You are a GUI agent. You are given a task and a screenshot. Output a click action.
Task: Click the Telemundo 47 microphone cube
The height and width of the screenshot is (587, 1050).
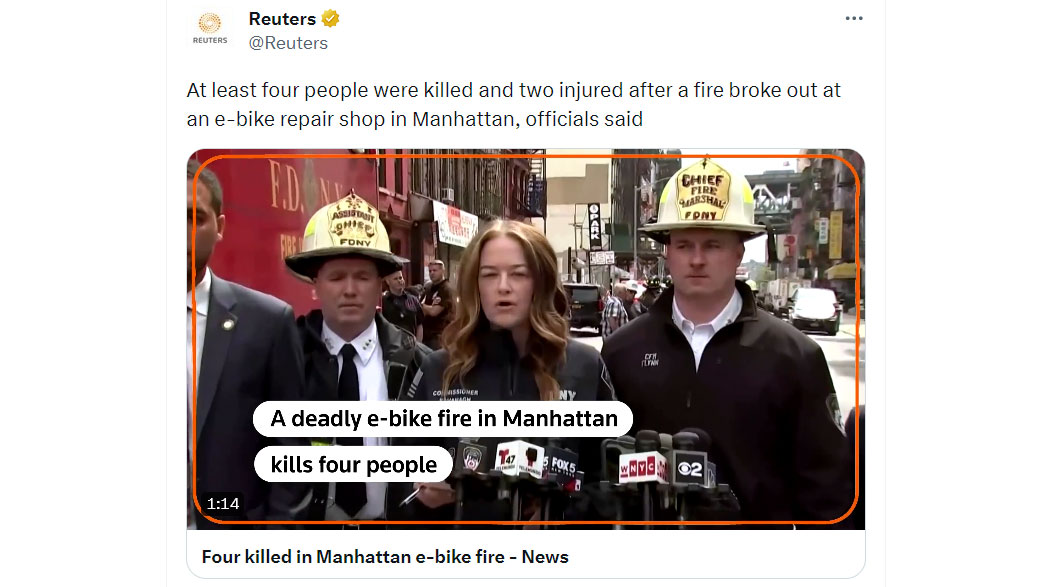tap(518, 459)
